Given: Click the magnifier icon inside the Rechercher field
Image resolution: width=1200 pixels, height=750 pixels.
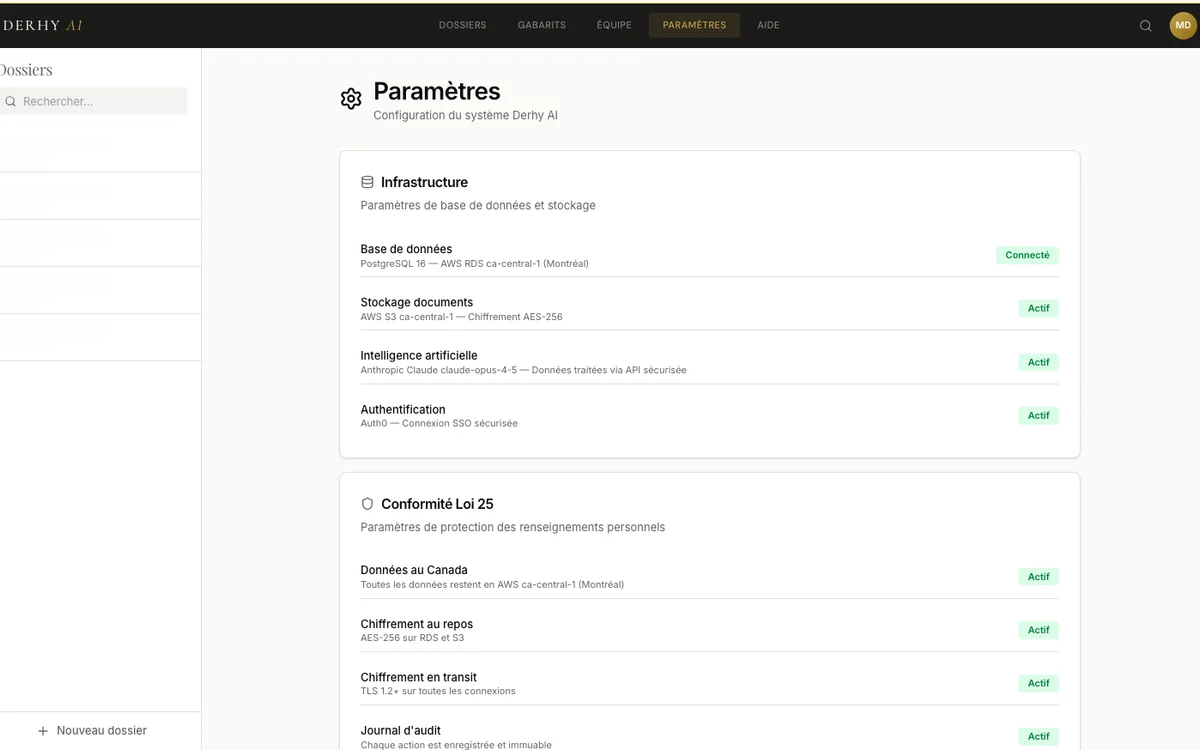Looking at the screenshot, I should (x=10, y=101).
